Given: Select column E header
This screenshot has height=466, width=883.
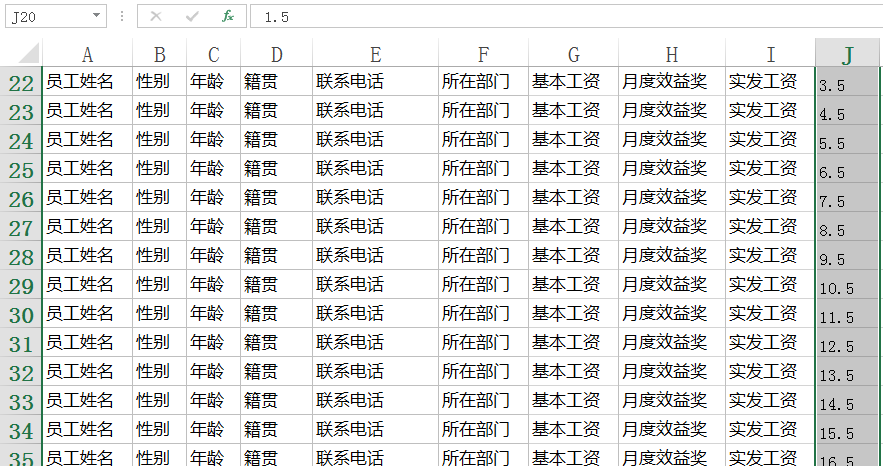Looking at the screenshot, I should click(376, 54).
